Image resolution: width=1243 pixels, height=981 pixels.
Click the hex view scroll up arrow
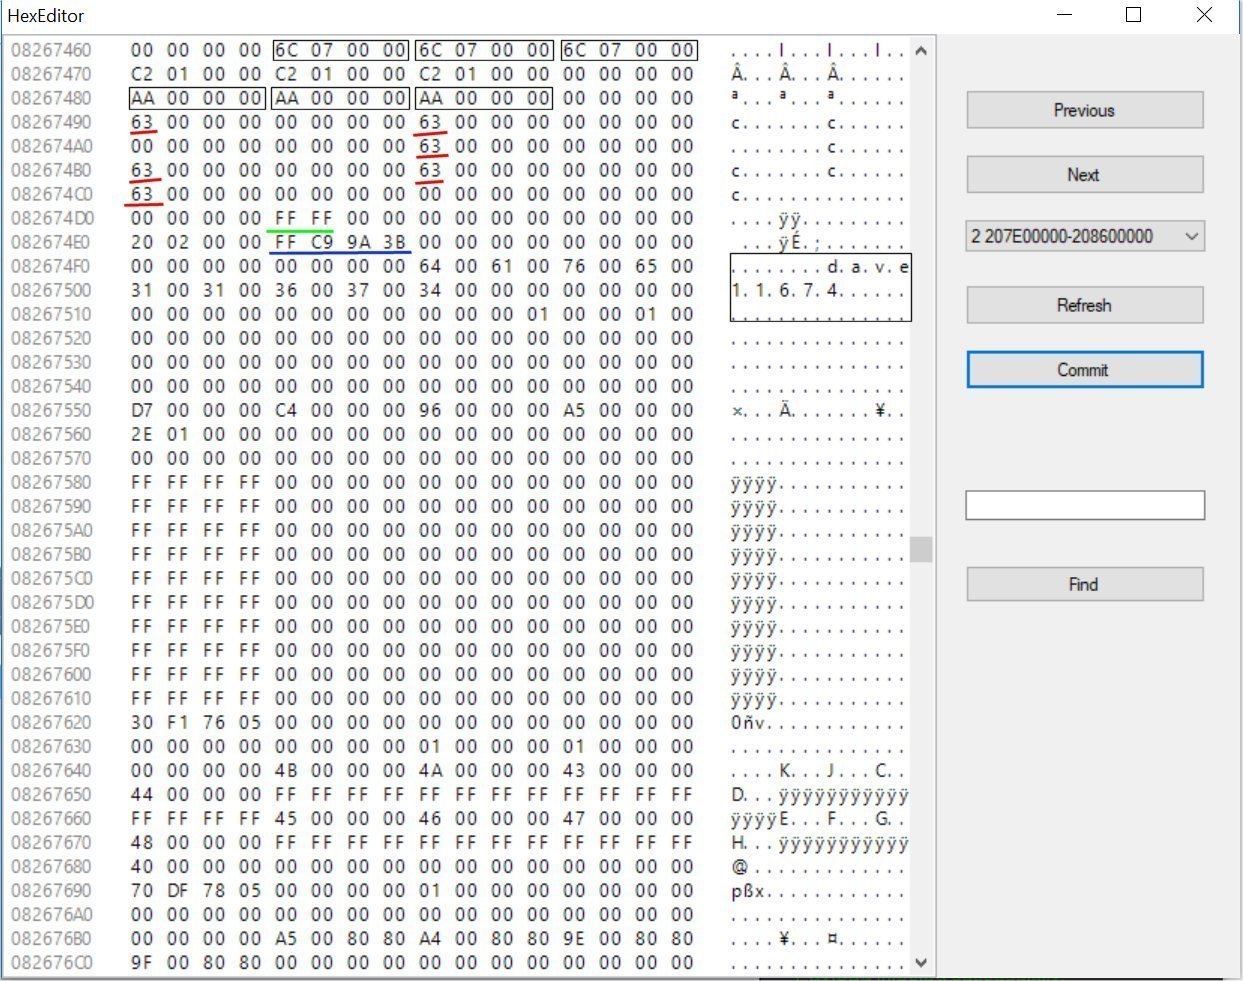921,50
